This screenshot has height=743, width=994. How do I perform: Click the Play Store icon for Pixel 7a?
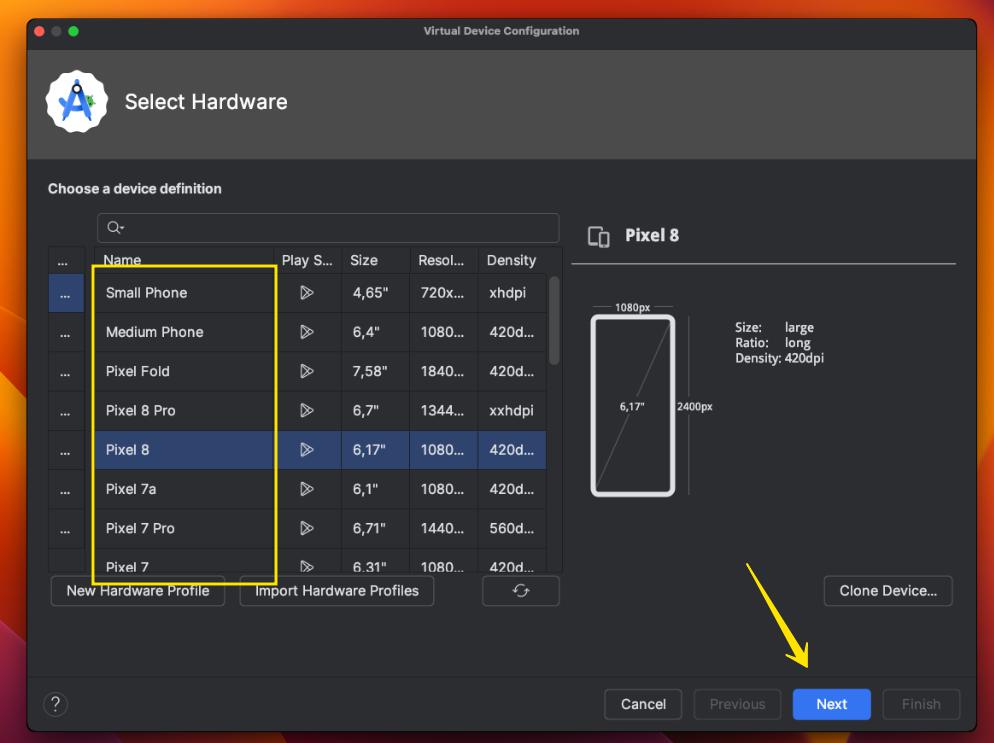(x=307, y=489)
